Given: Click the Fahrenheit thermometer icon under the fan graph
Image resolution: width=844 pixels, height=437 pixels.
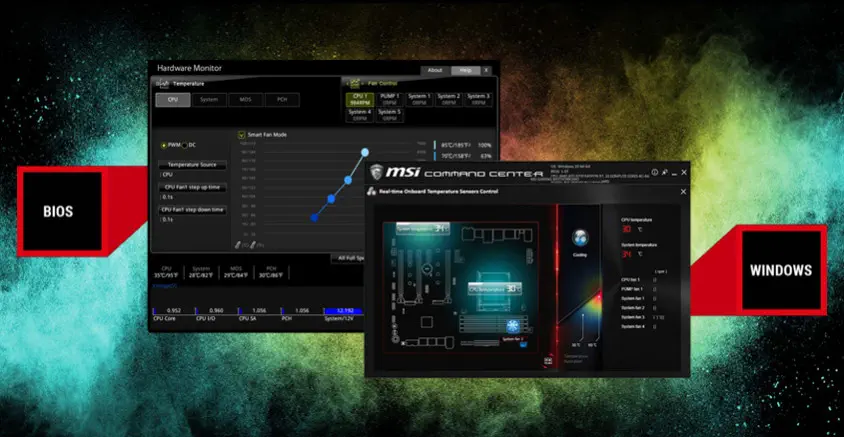Looking at the screenshot, I should pos(253,245).
